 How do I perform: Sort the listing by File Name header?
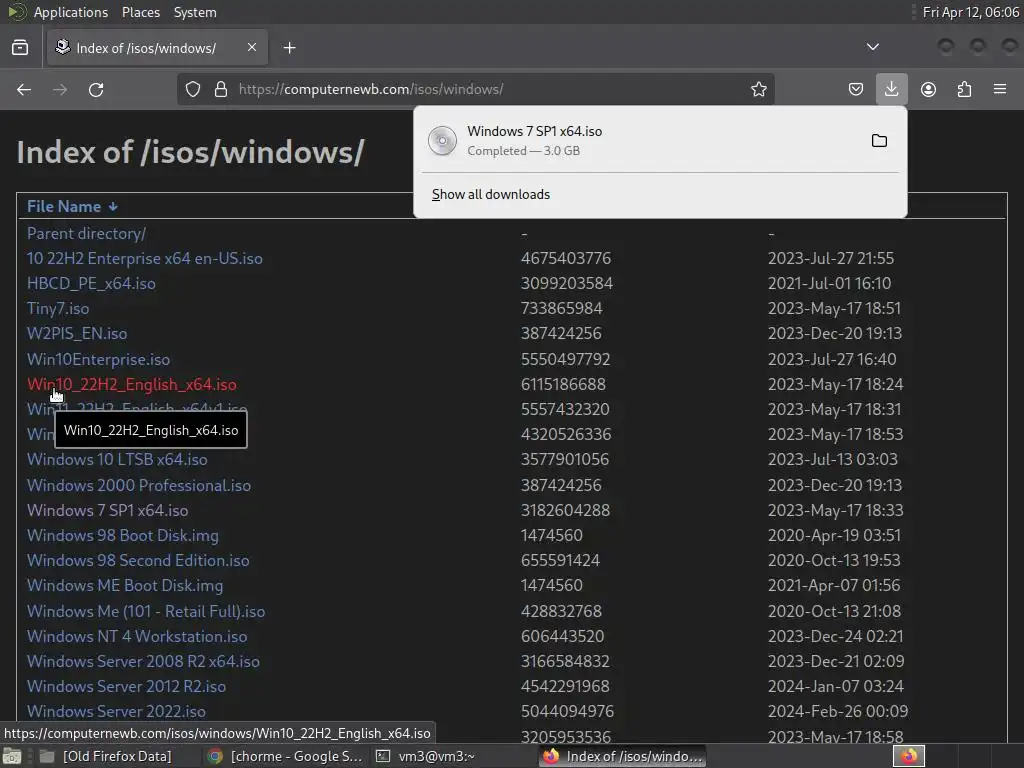pos(72,206)
